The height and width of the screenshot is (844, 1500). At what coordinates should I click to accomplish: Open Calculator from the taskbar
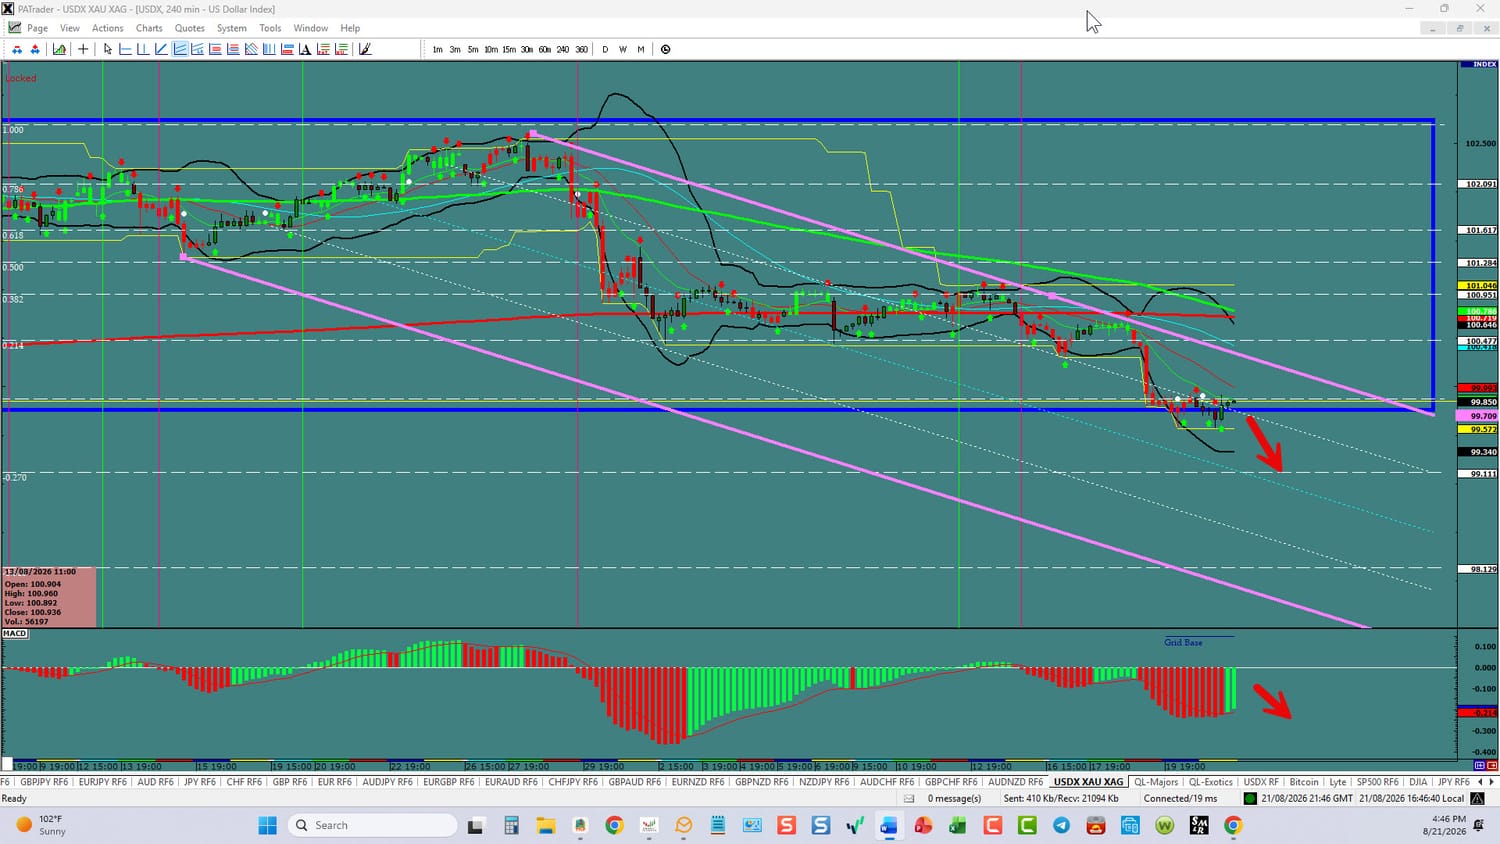[511, 825]
